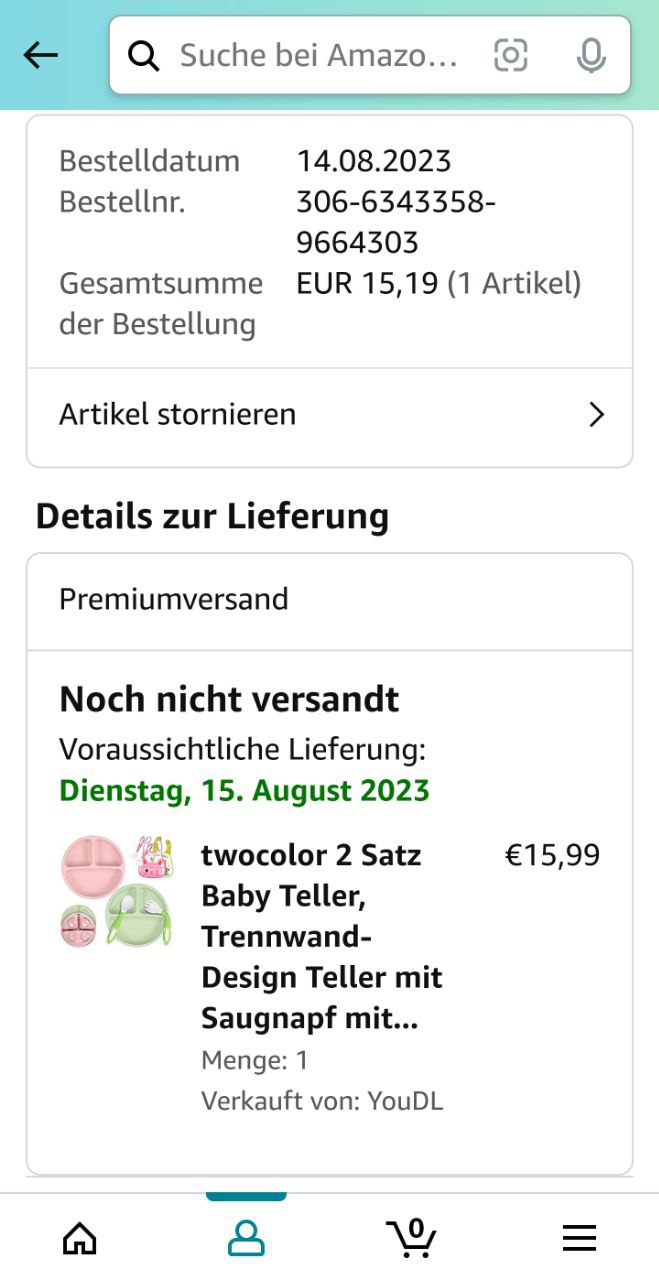
Task: Go back using the left arrow
Action: pyautogui.click(x=41, y=56)
